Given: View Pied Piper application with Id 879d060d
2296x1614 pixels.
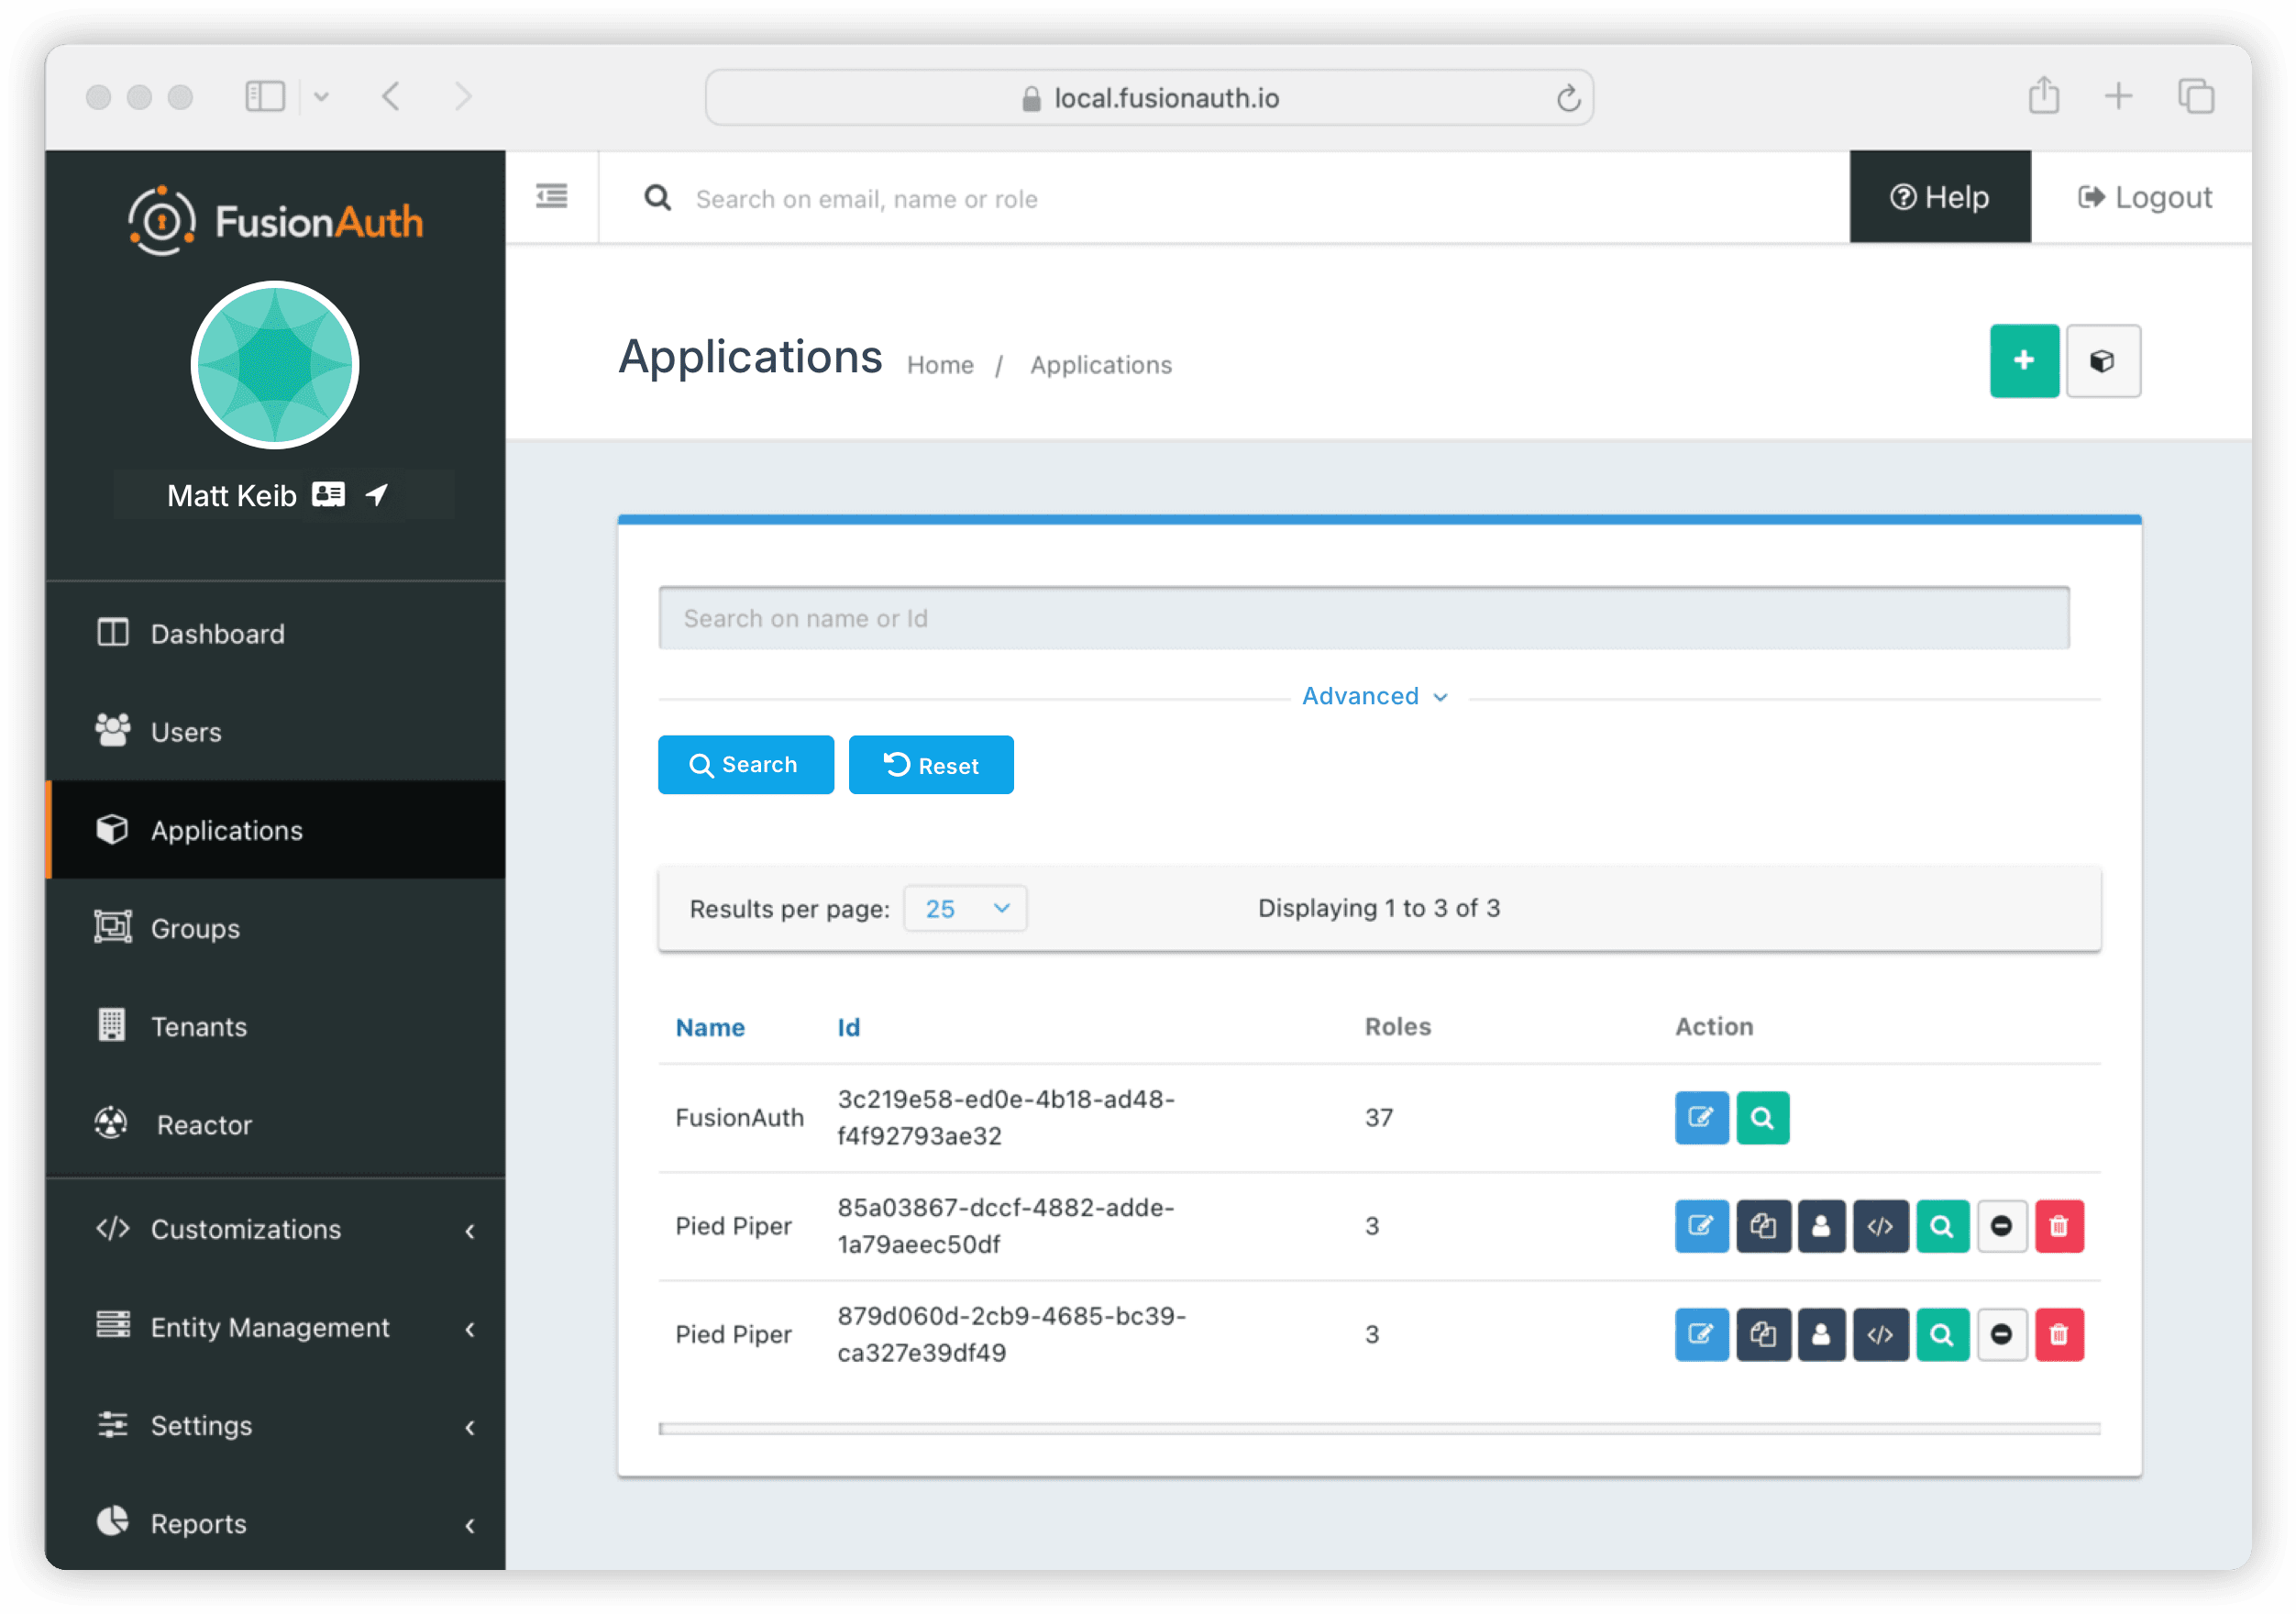Looking at the screenshot, I should click(1942, 1334).
